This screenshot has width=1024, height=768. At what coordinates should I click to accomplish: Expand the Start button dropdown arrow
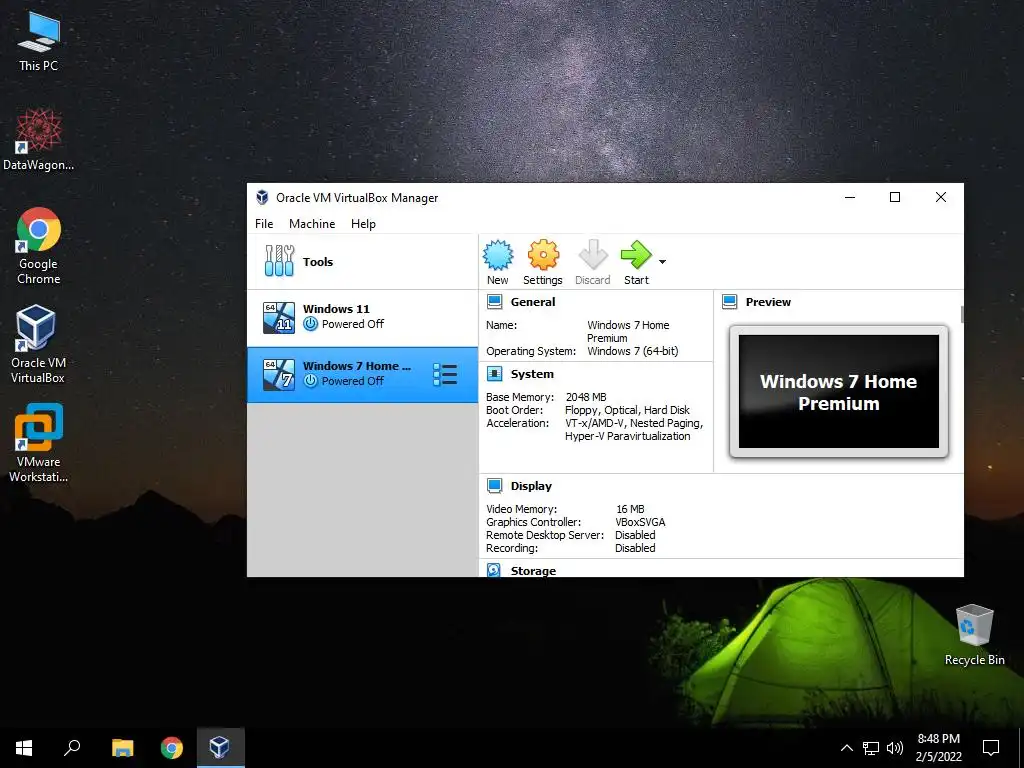pyautogui.click(x=662, y=262)
